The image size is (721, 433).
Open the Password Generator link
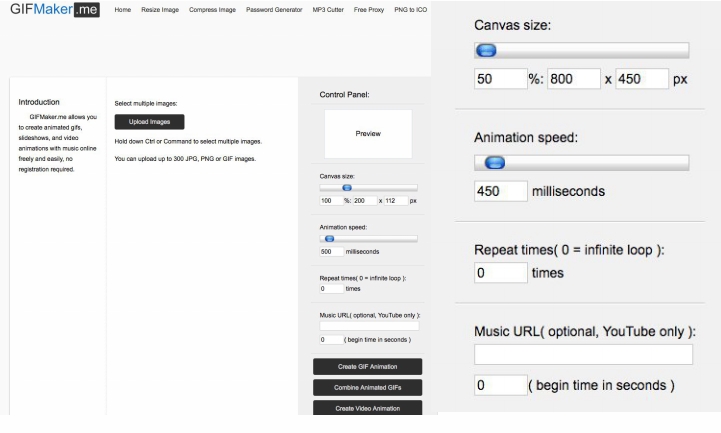pos(273,10)
